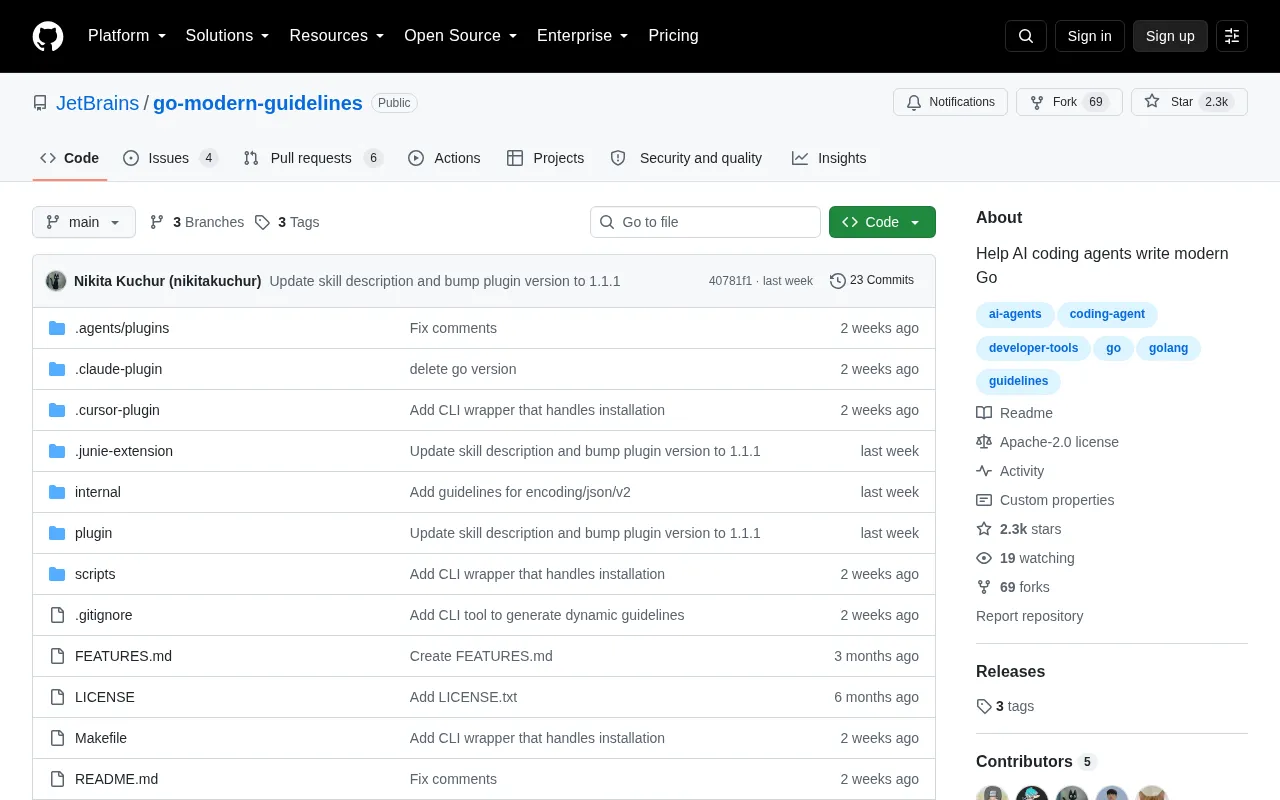Open the Releases heading link

[x=1010, y=672]
